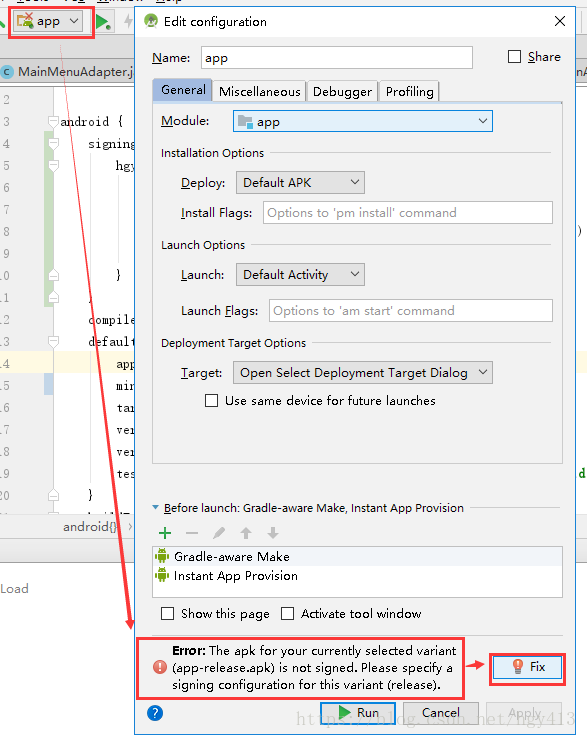Close the Edit configuration dialog

tap(560, 21)
